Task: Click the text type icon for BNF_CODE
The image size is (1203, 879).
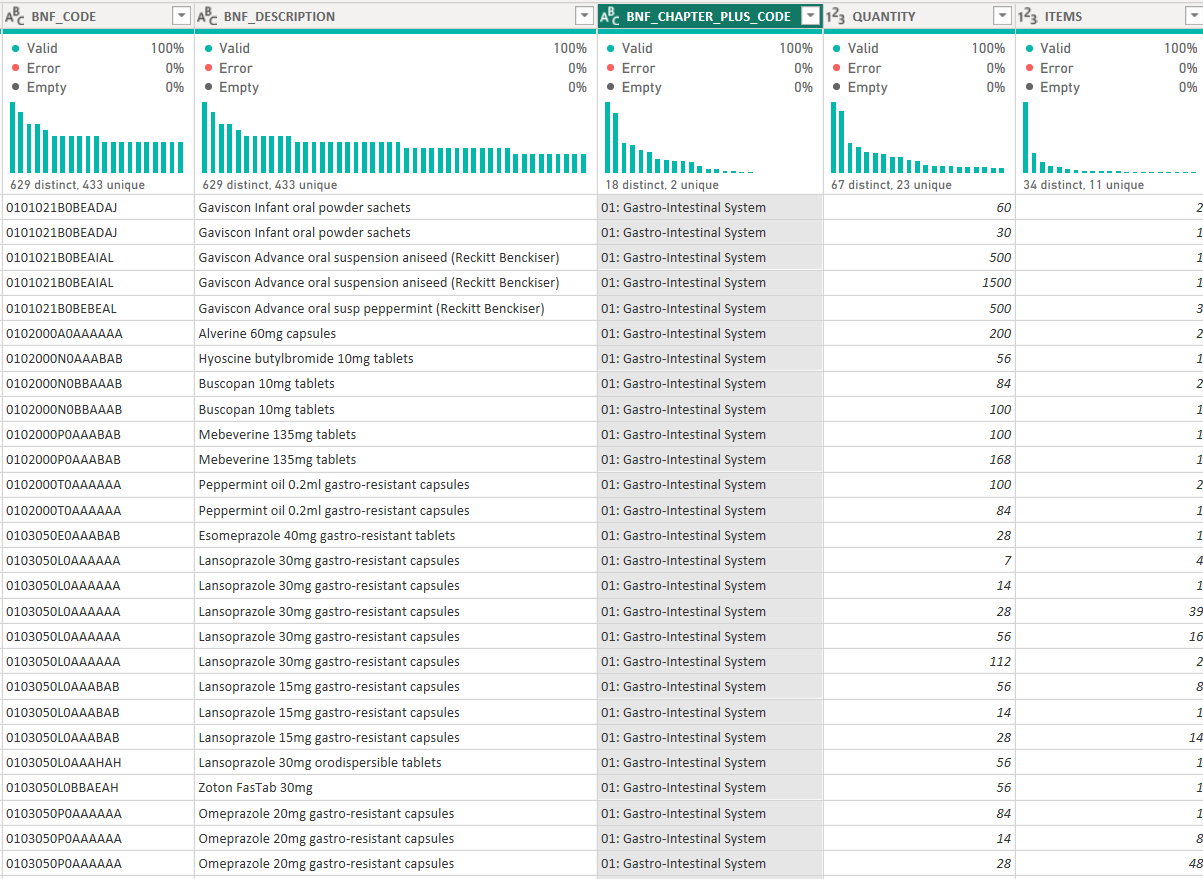Action: point(15,16)
